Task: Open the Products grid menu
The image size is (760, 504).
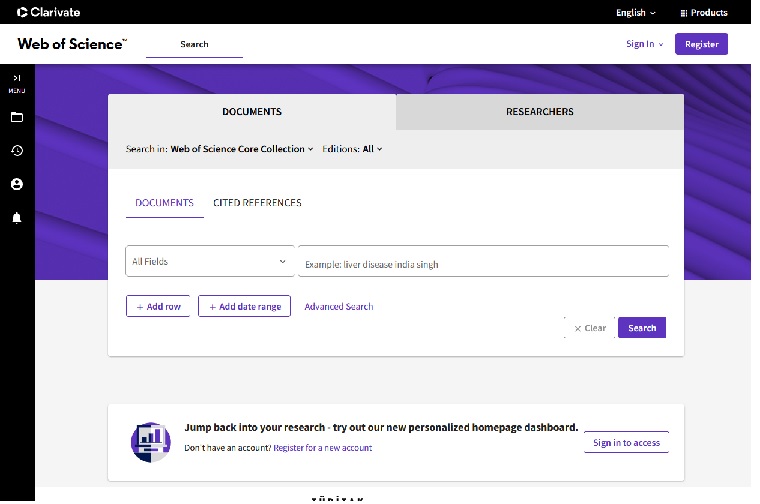Action: (703, 13)
